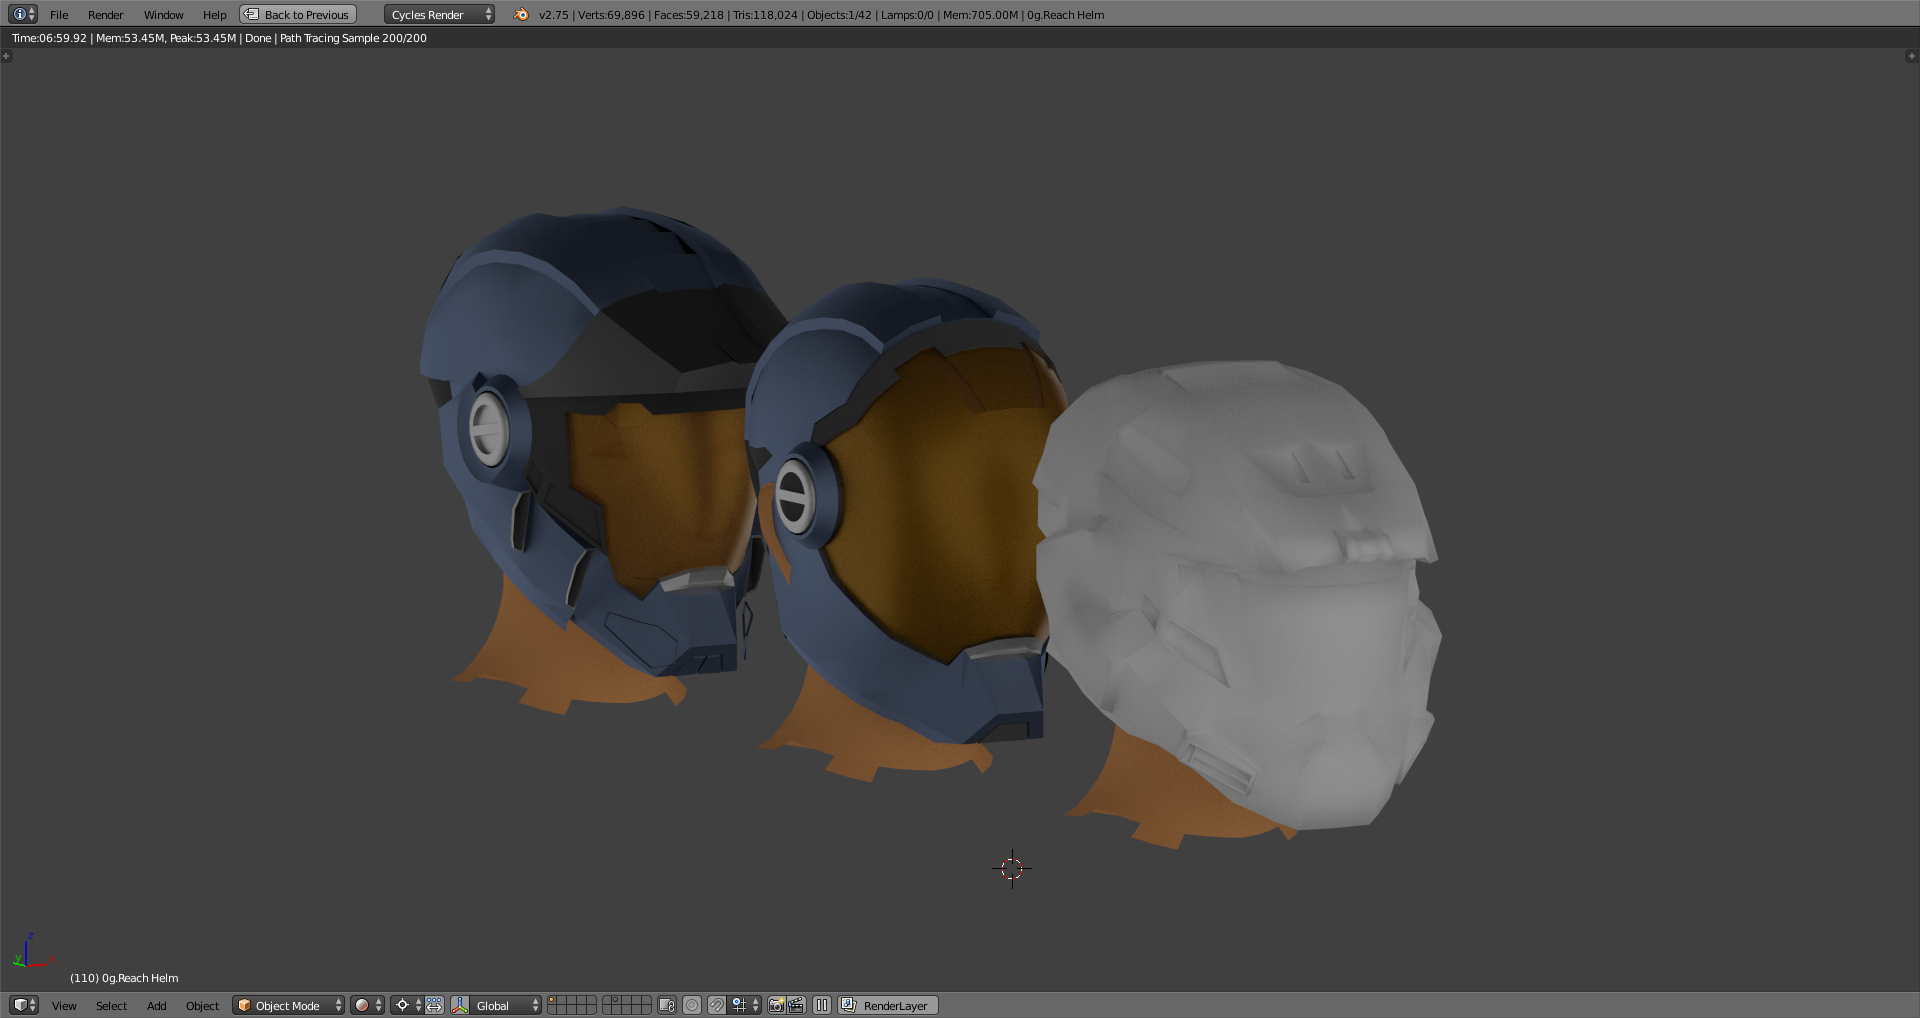1920x1018 pixels.
Task: Open the Info editor type selector
Action: tap(23, 14)
